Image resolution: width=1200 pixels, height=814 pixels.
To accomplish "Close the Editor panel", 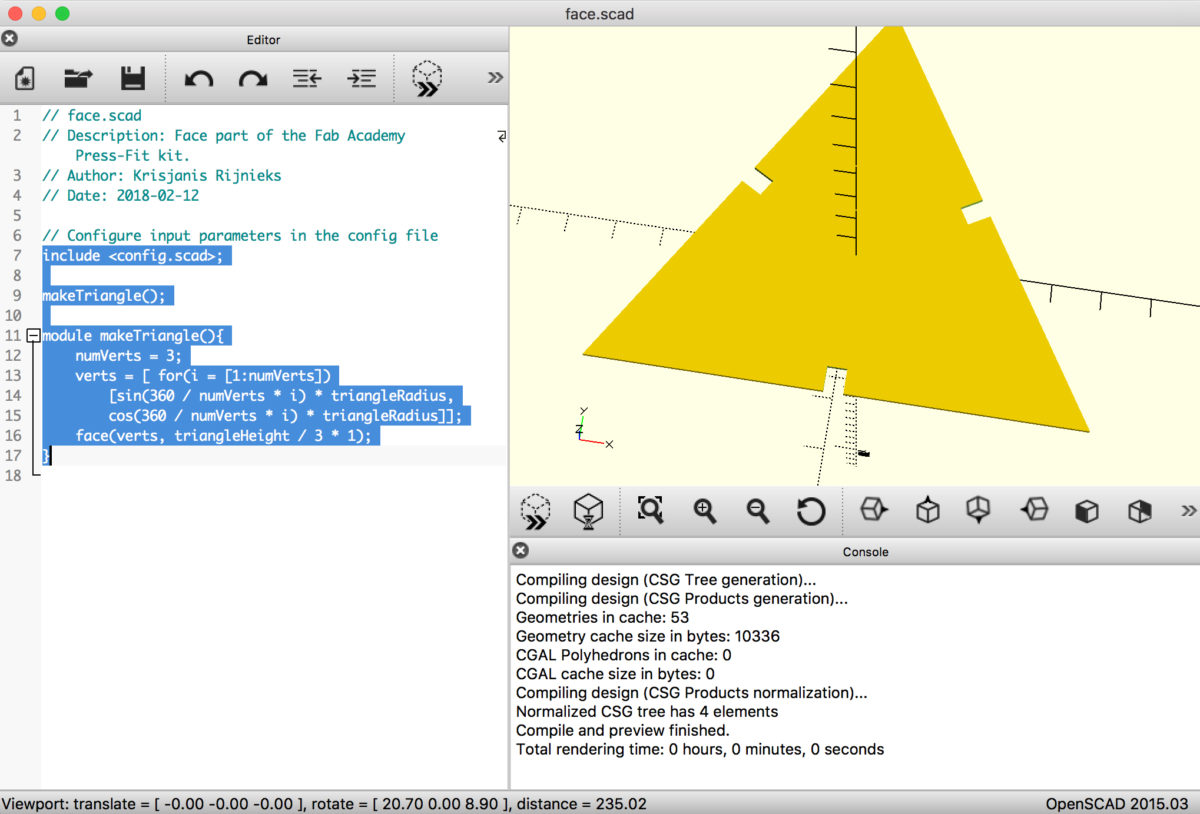I will click(x=9, y=38).
